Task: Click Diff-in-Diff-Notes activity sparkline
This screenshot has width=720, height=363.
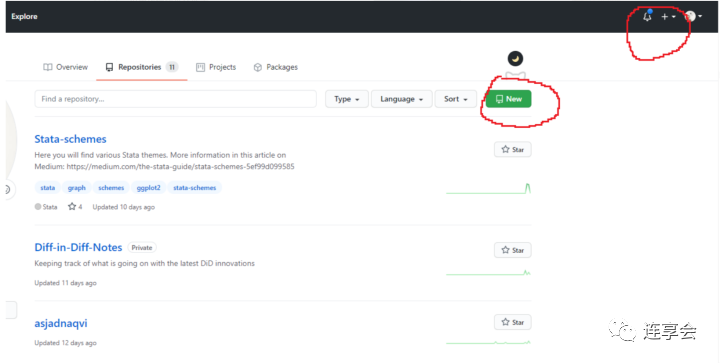Action: point(489,273)
